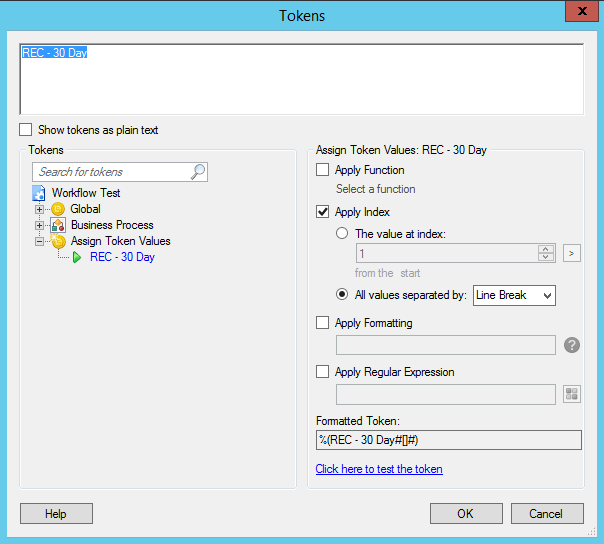Enable the Apply Regular Expression checkbox
The width and height of the screenshot is (604, 544).
coord(322,372)
